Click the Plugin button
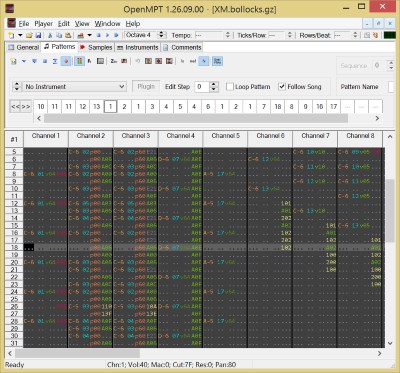Screen dimensions: 400x373 coord(146,87)
